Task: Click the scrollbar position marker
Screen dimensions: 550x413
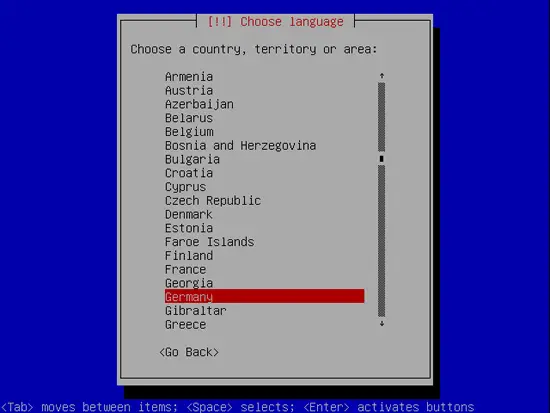Action: [x=382, y=159]
